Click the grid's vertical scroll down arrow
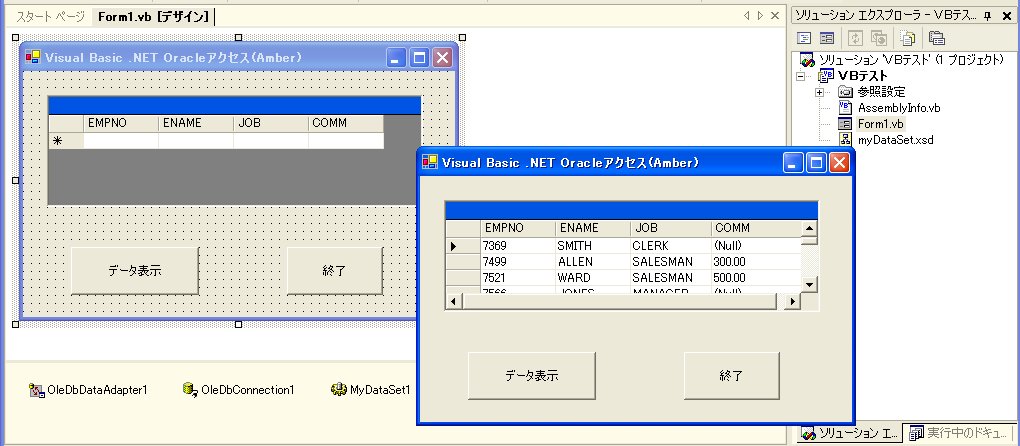This screenshot has width=1020, height=446. [809, 285]
